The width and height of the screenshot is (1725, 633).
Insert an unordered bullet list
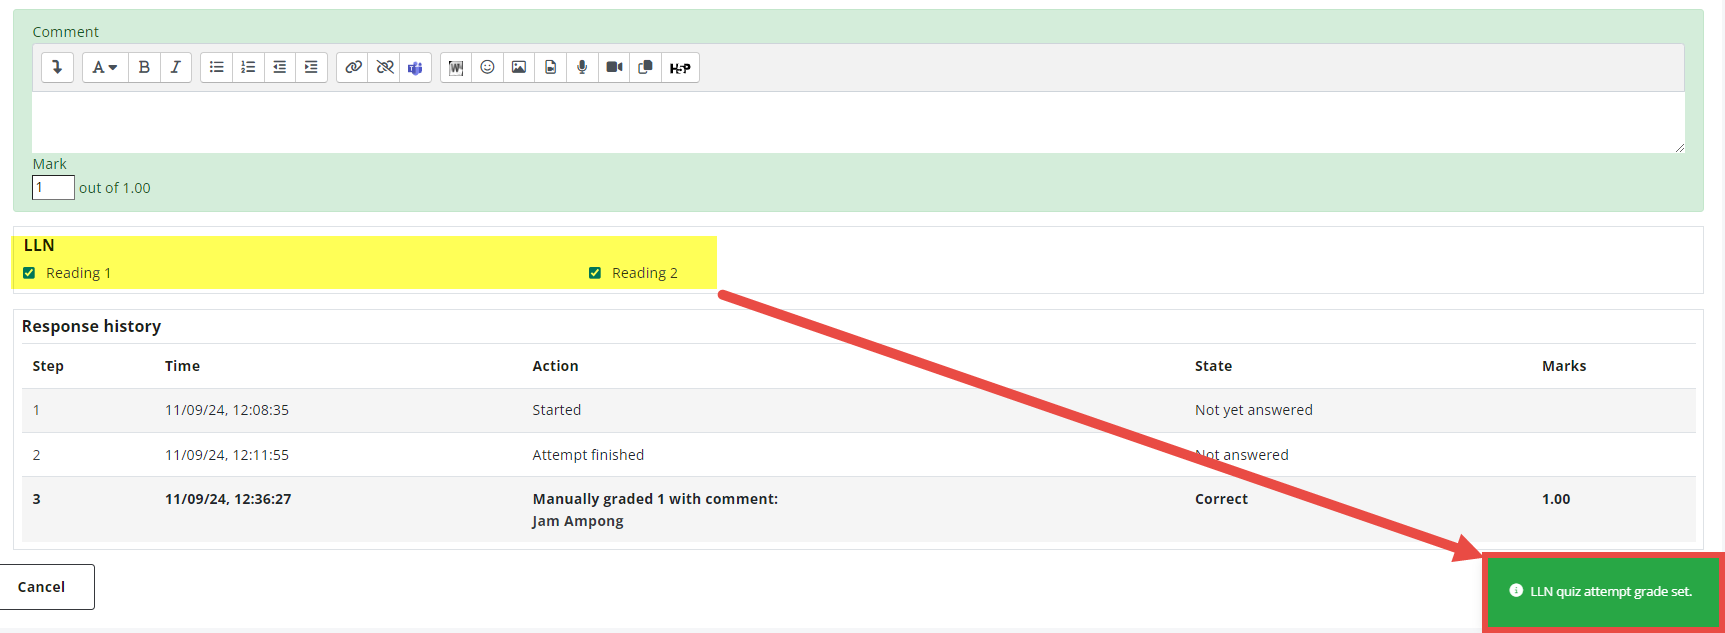216,67
